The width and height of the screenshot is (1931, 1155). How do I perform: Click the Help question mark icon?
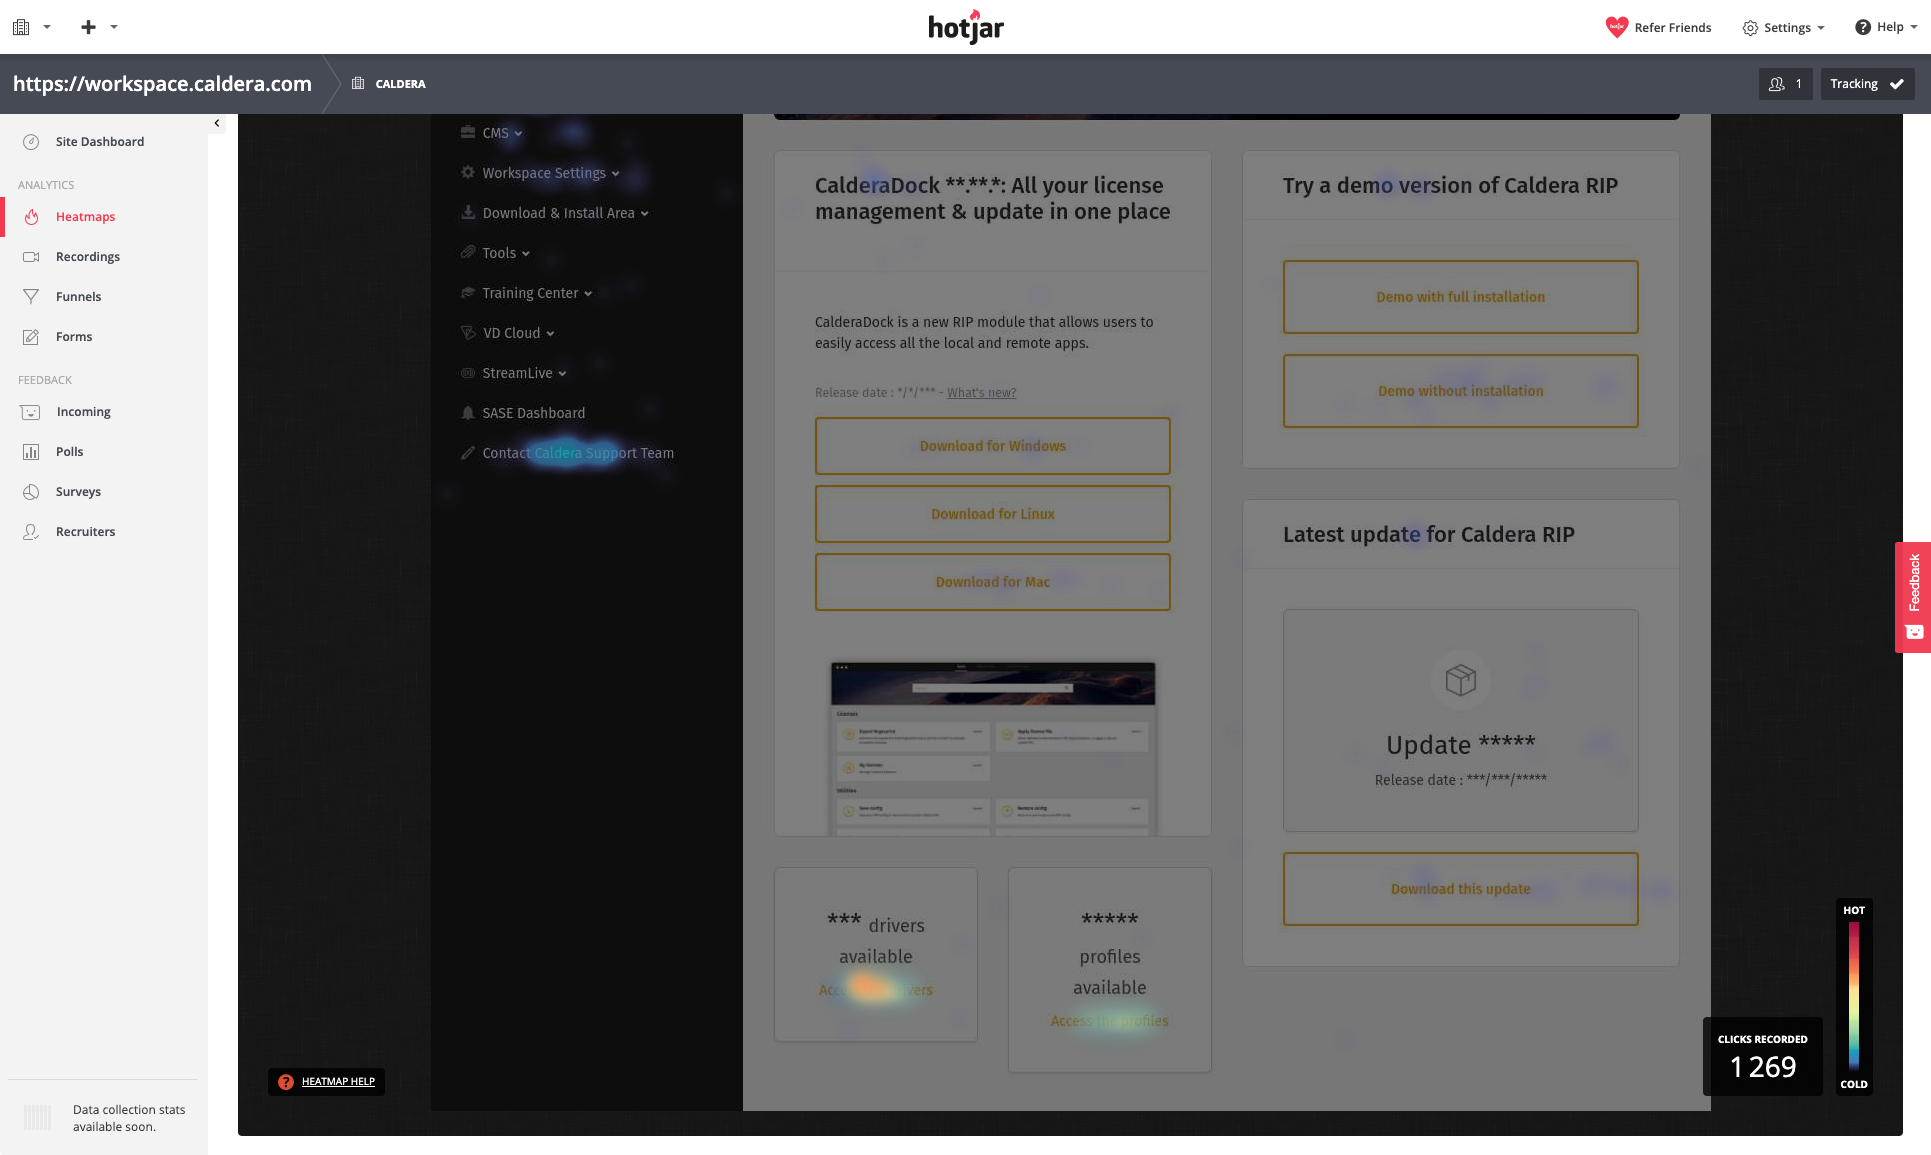click(x=1863, y=27)
